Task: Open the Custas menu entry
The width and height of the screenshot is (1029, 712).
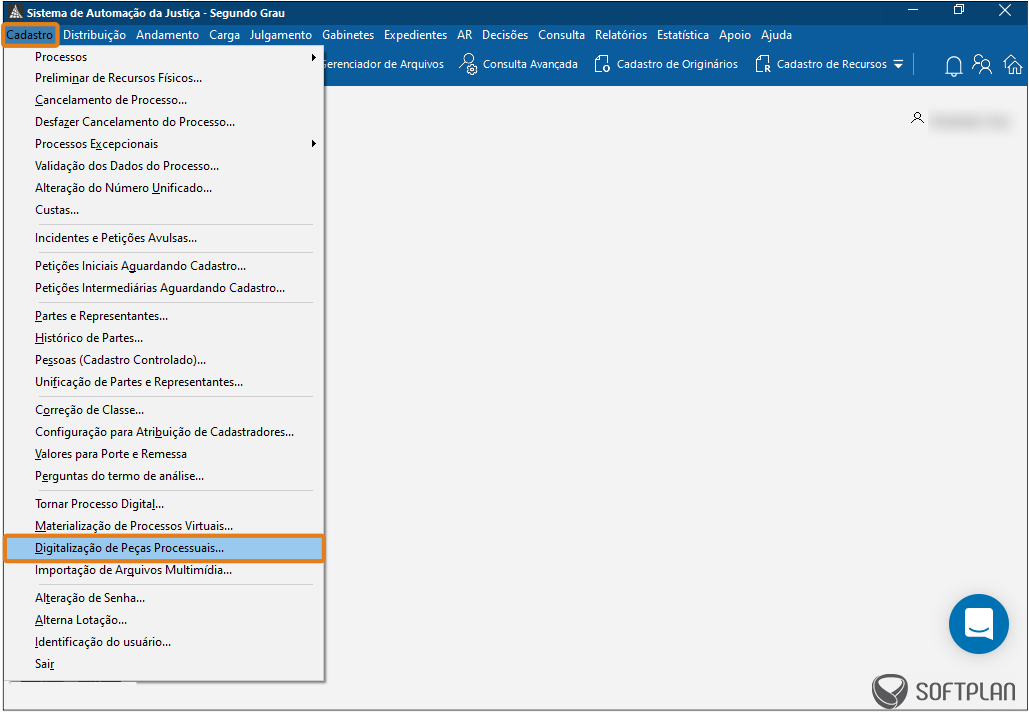Action: coord(164,210)
